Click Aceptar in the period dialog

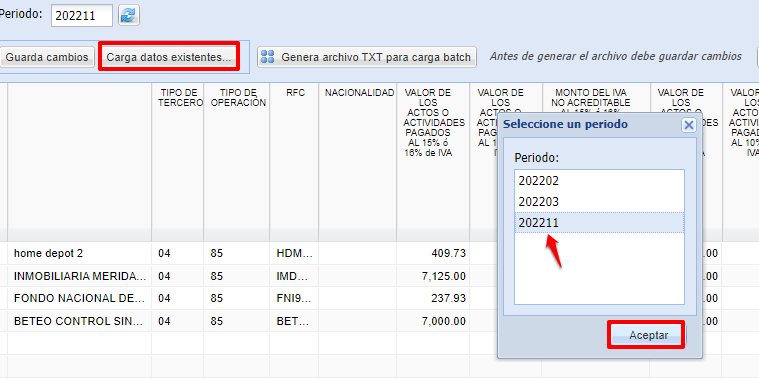click(x=649, y=335)
